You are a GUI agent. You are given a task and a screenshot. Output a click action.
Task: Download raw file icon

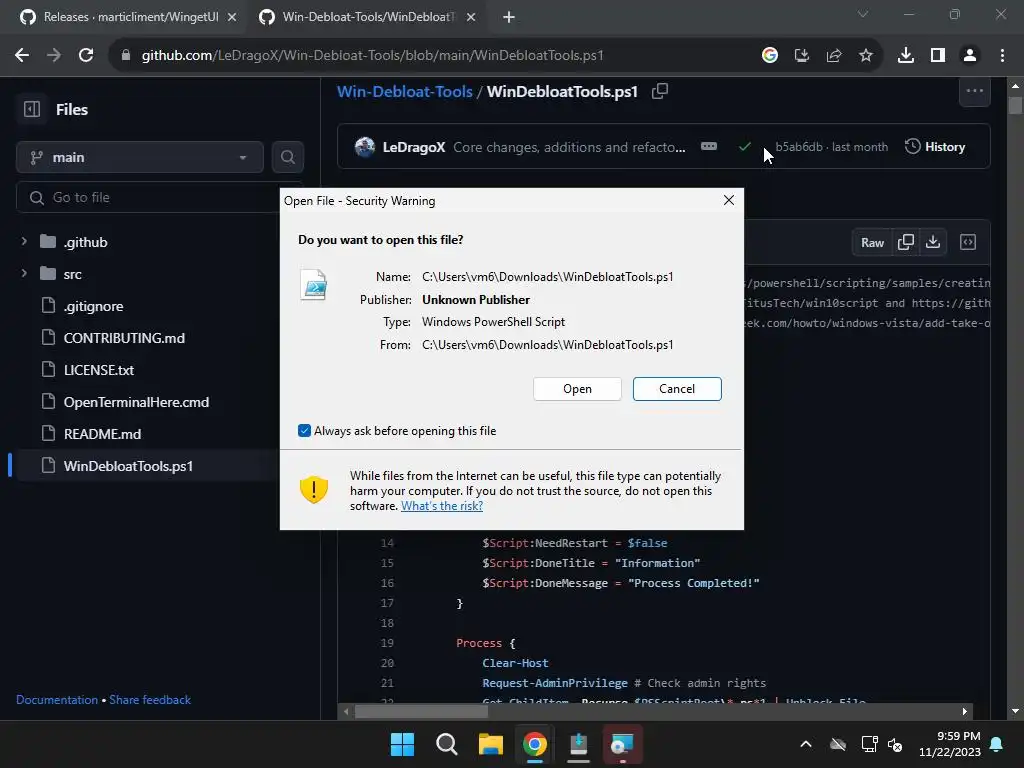933,242
